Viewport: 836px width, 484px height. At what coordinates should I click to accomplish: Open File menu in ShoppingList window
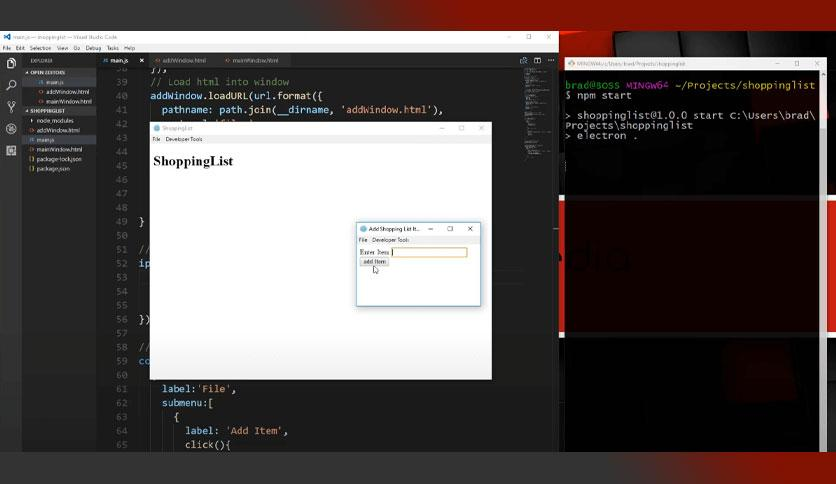click(x=156, y=139)
